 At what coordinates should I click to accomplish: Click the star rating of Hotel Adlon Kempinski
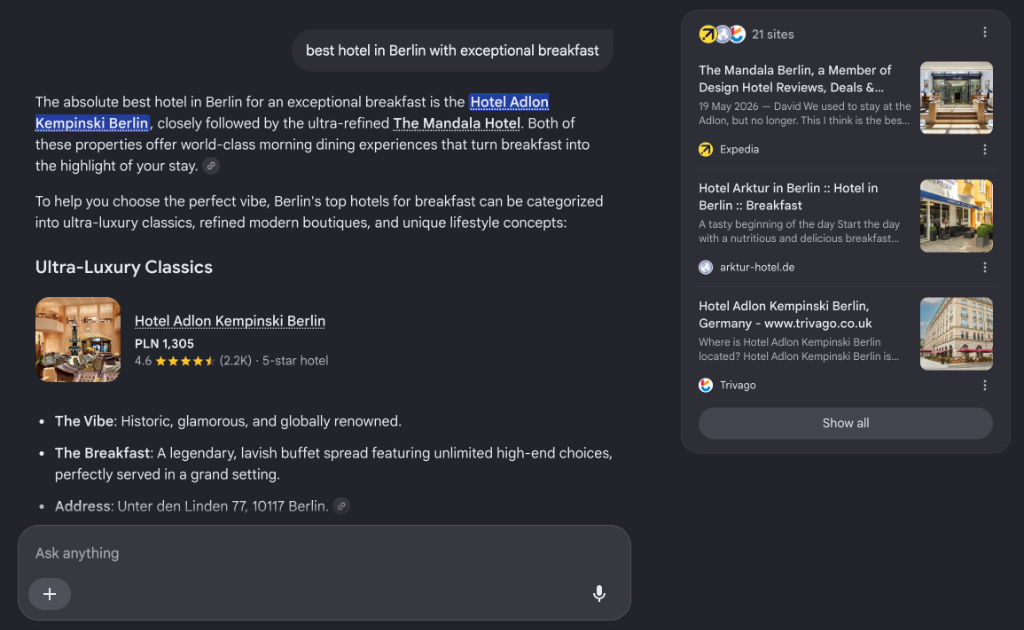click(x=185, y=361)
